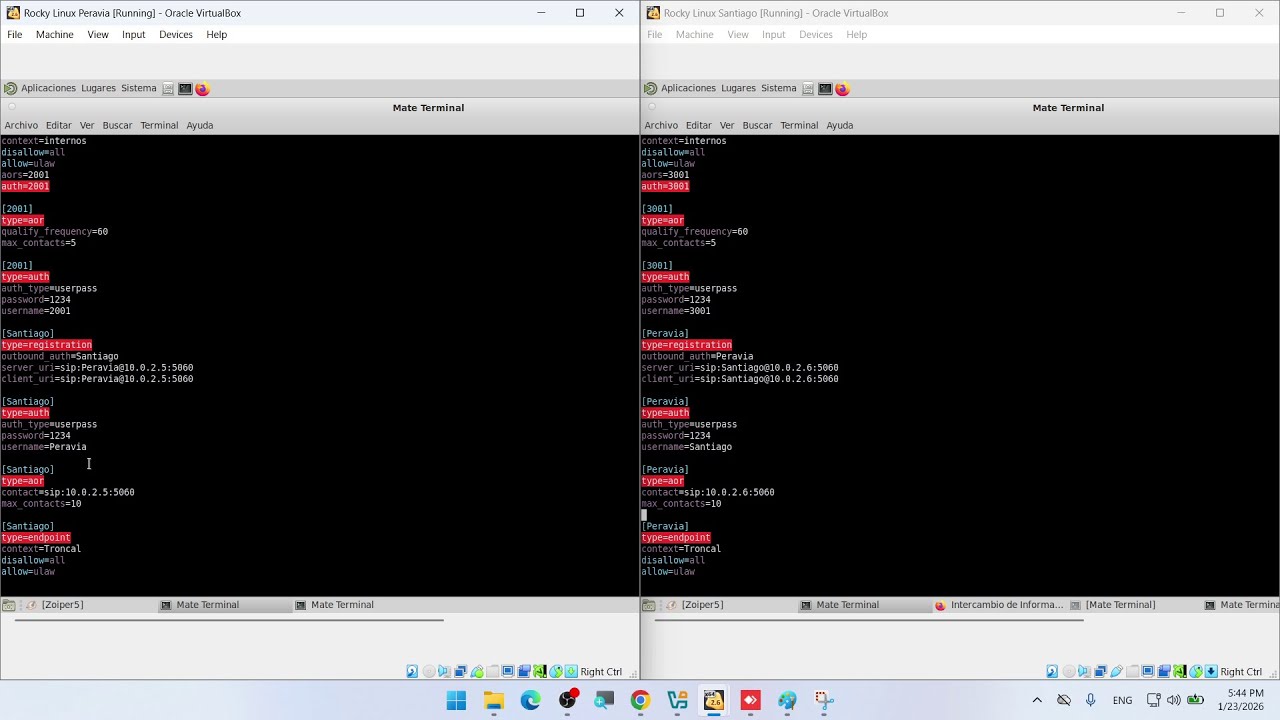This screenshot has width=1280, height=720.
Task: Click contact=sip:10.0.2.6:5060 line in Santiago terminal
Action: (708, 492)
